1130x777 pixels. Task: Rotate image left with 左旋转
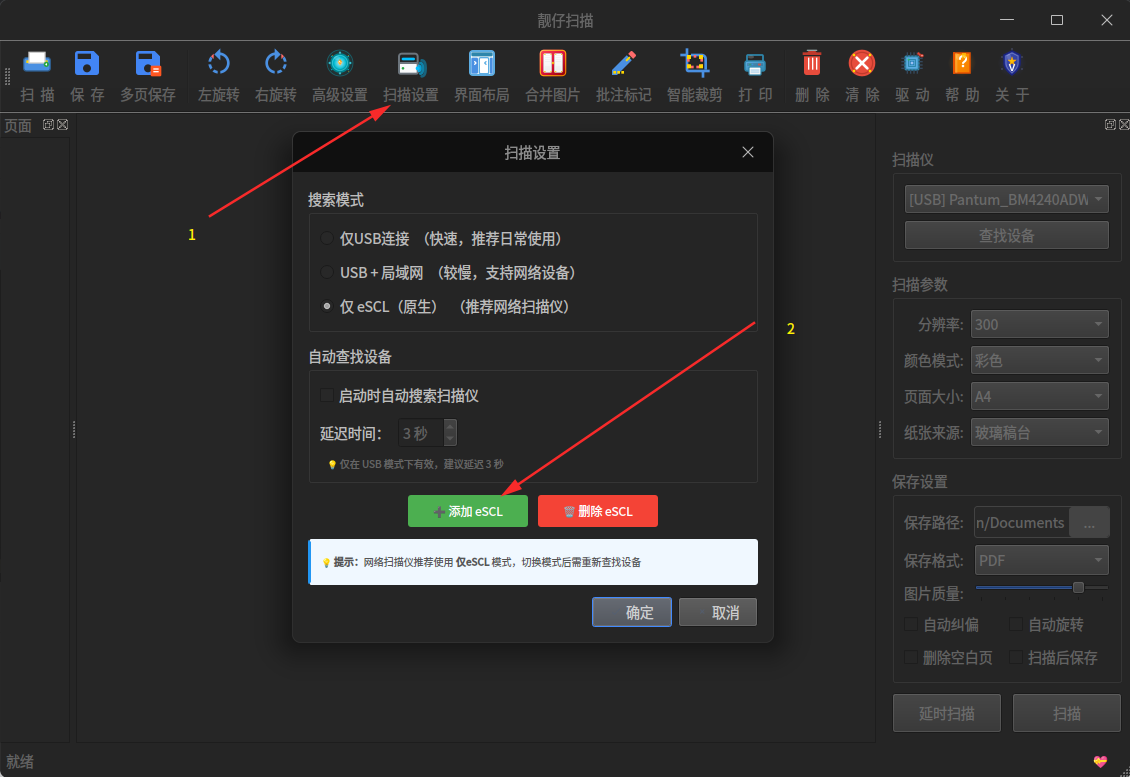pos(218,63)
